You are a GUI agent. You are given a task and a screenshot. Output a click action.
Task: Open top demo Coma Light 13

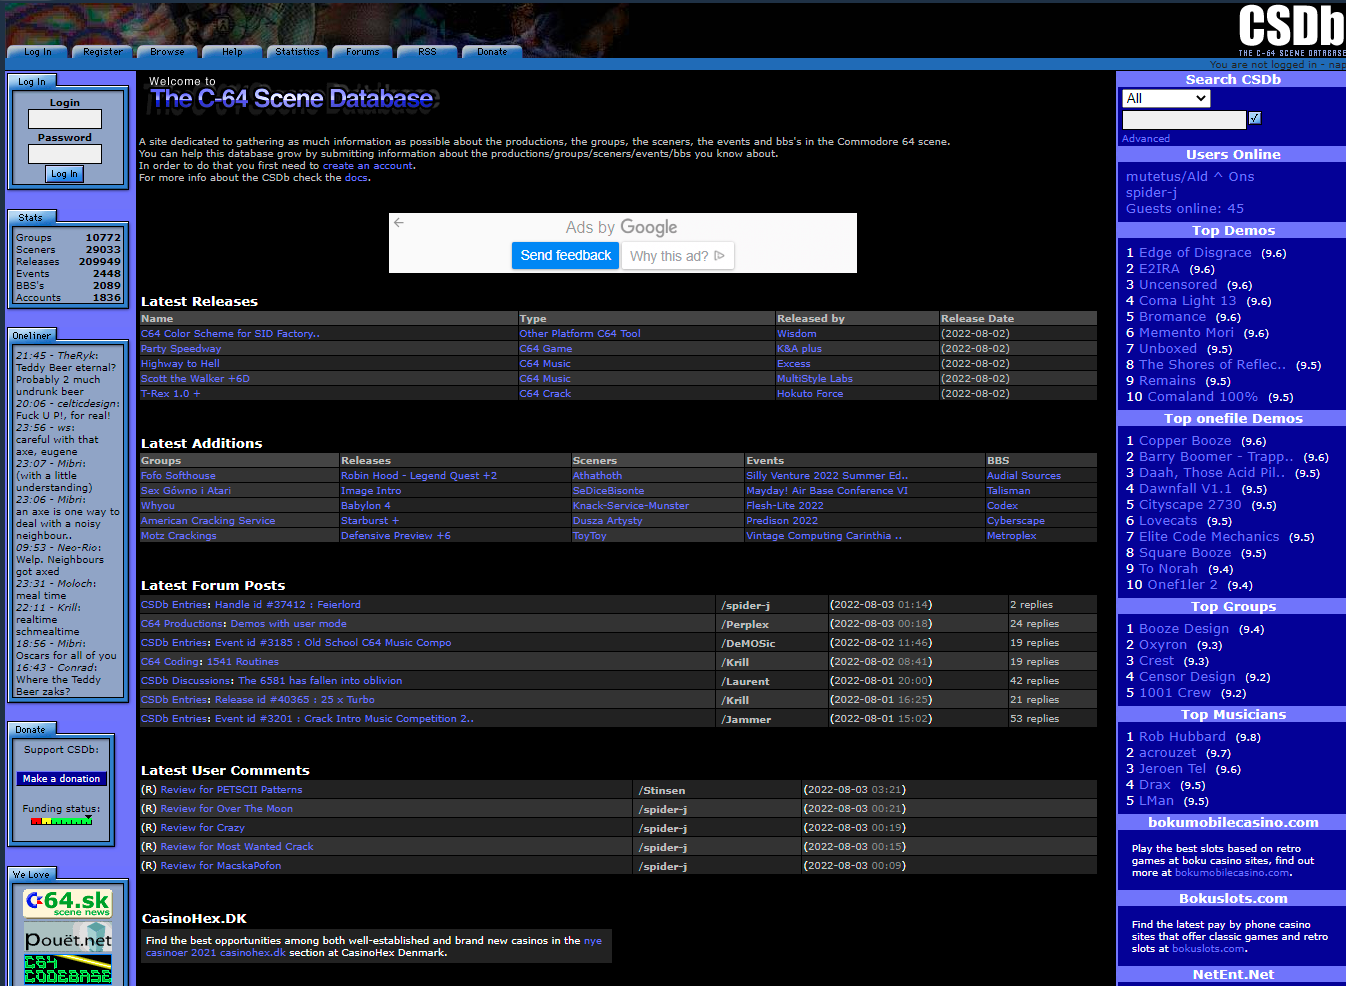tap(1188, 301)
